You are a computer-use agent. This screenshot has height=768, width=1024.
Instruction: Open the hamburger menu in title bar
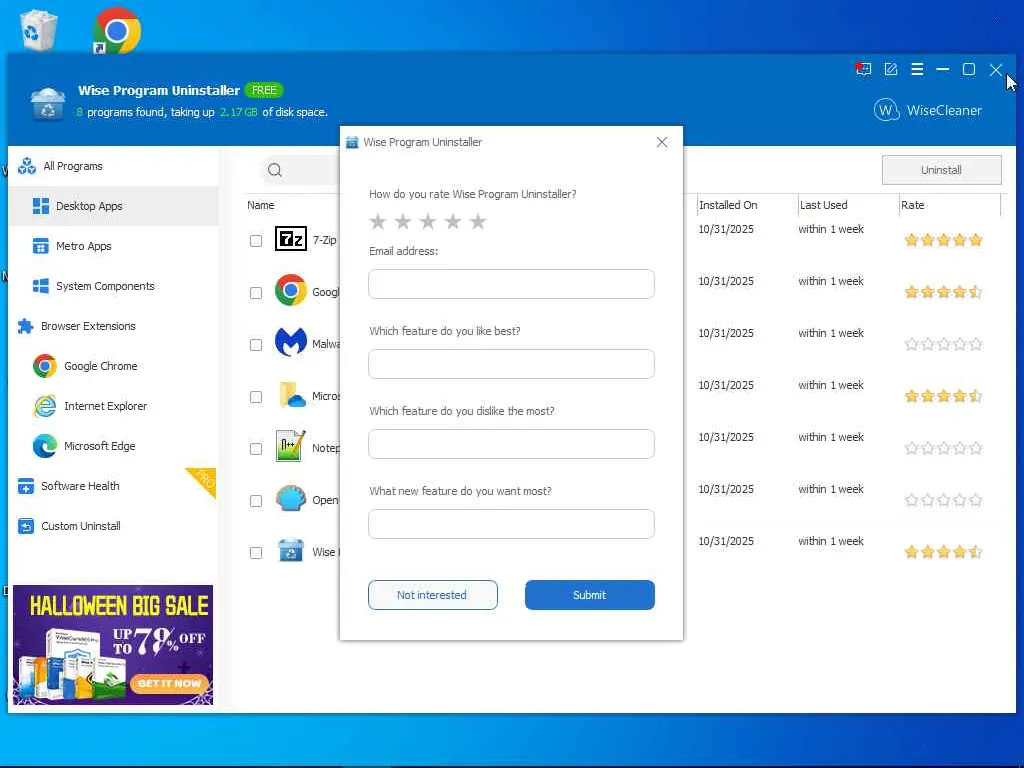coord(917,69)
